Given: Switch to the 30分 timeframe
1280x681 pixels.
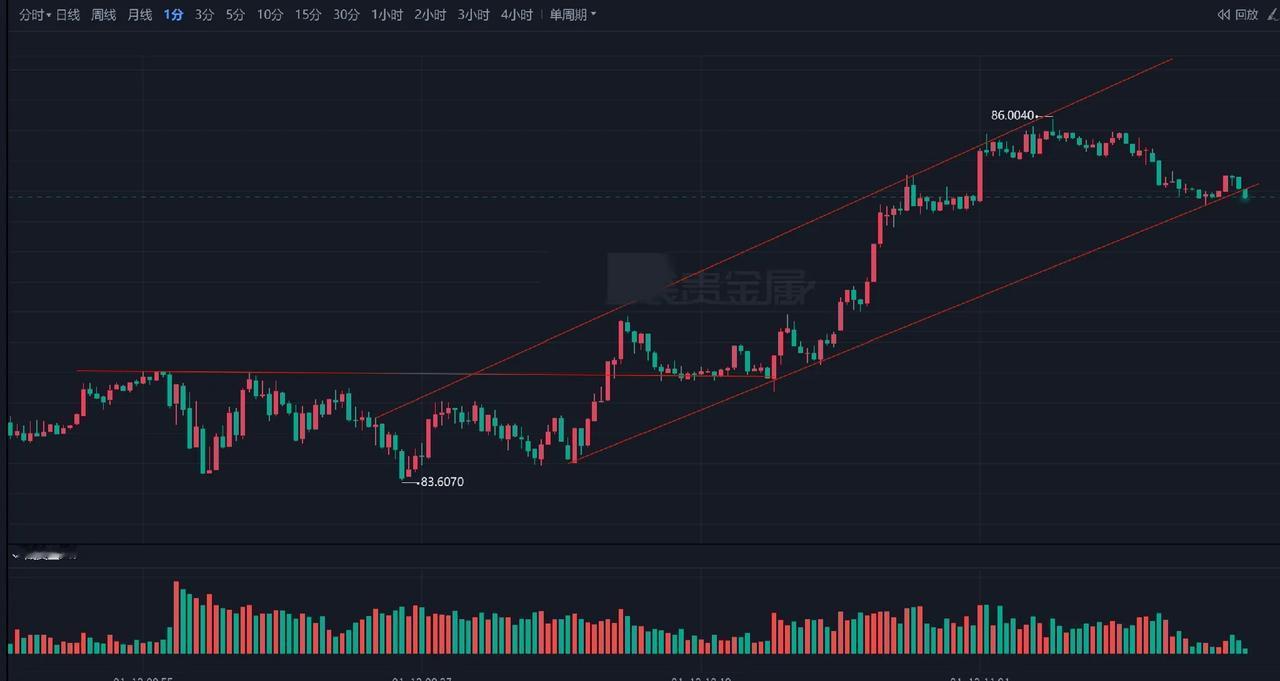Looking at the screenshot, I should (346, 15).
